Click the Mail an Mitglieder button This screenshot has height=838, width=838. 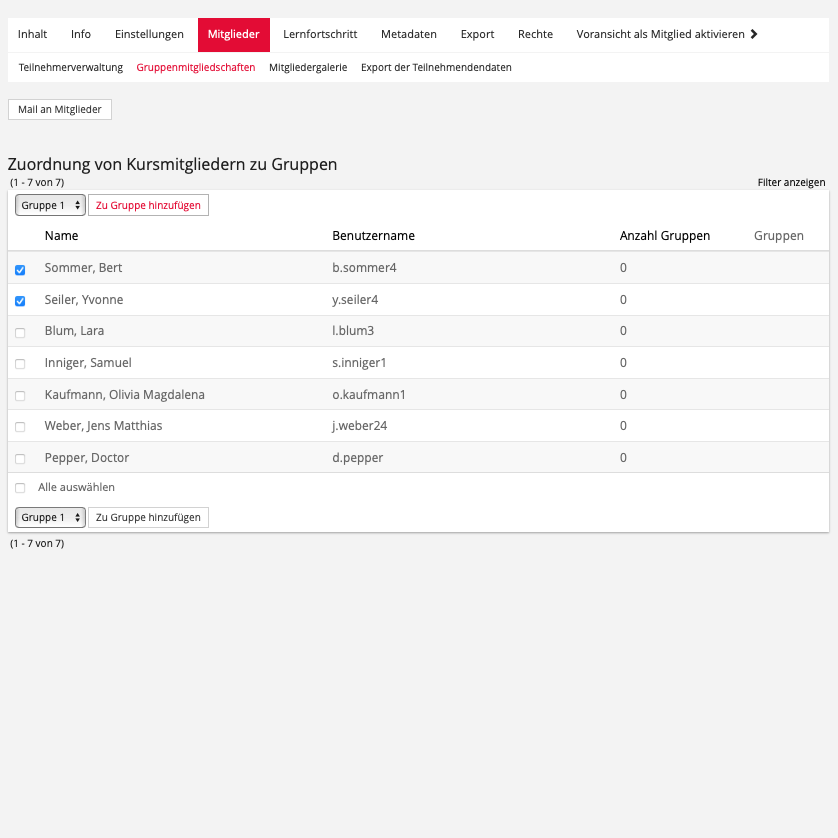(60, 109)
